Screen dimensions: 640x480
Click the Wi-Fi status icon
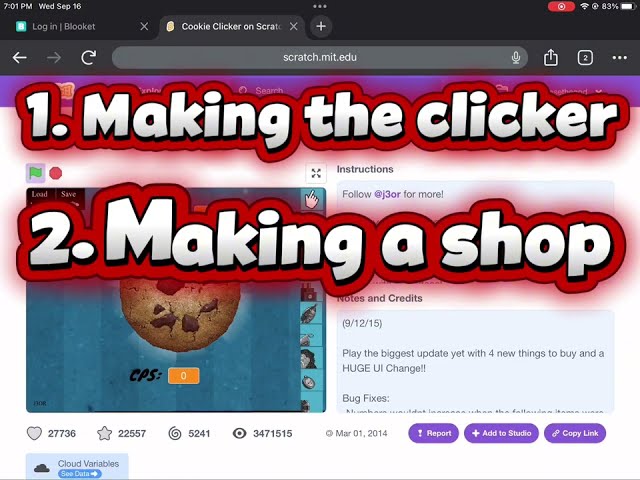584,7
